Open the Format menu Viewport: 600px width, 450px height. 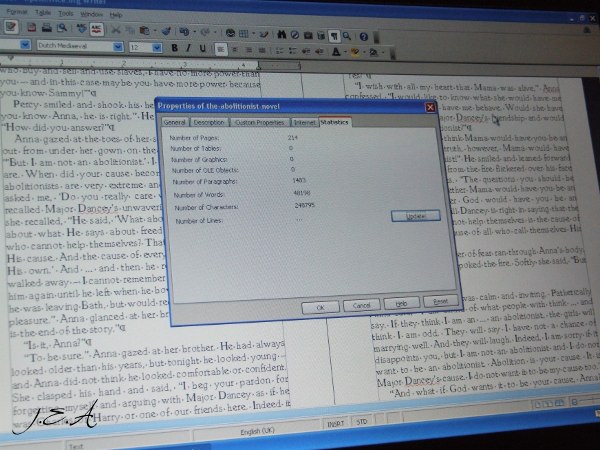click(17, 12)
